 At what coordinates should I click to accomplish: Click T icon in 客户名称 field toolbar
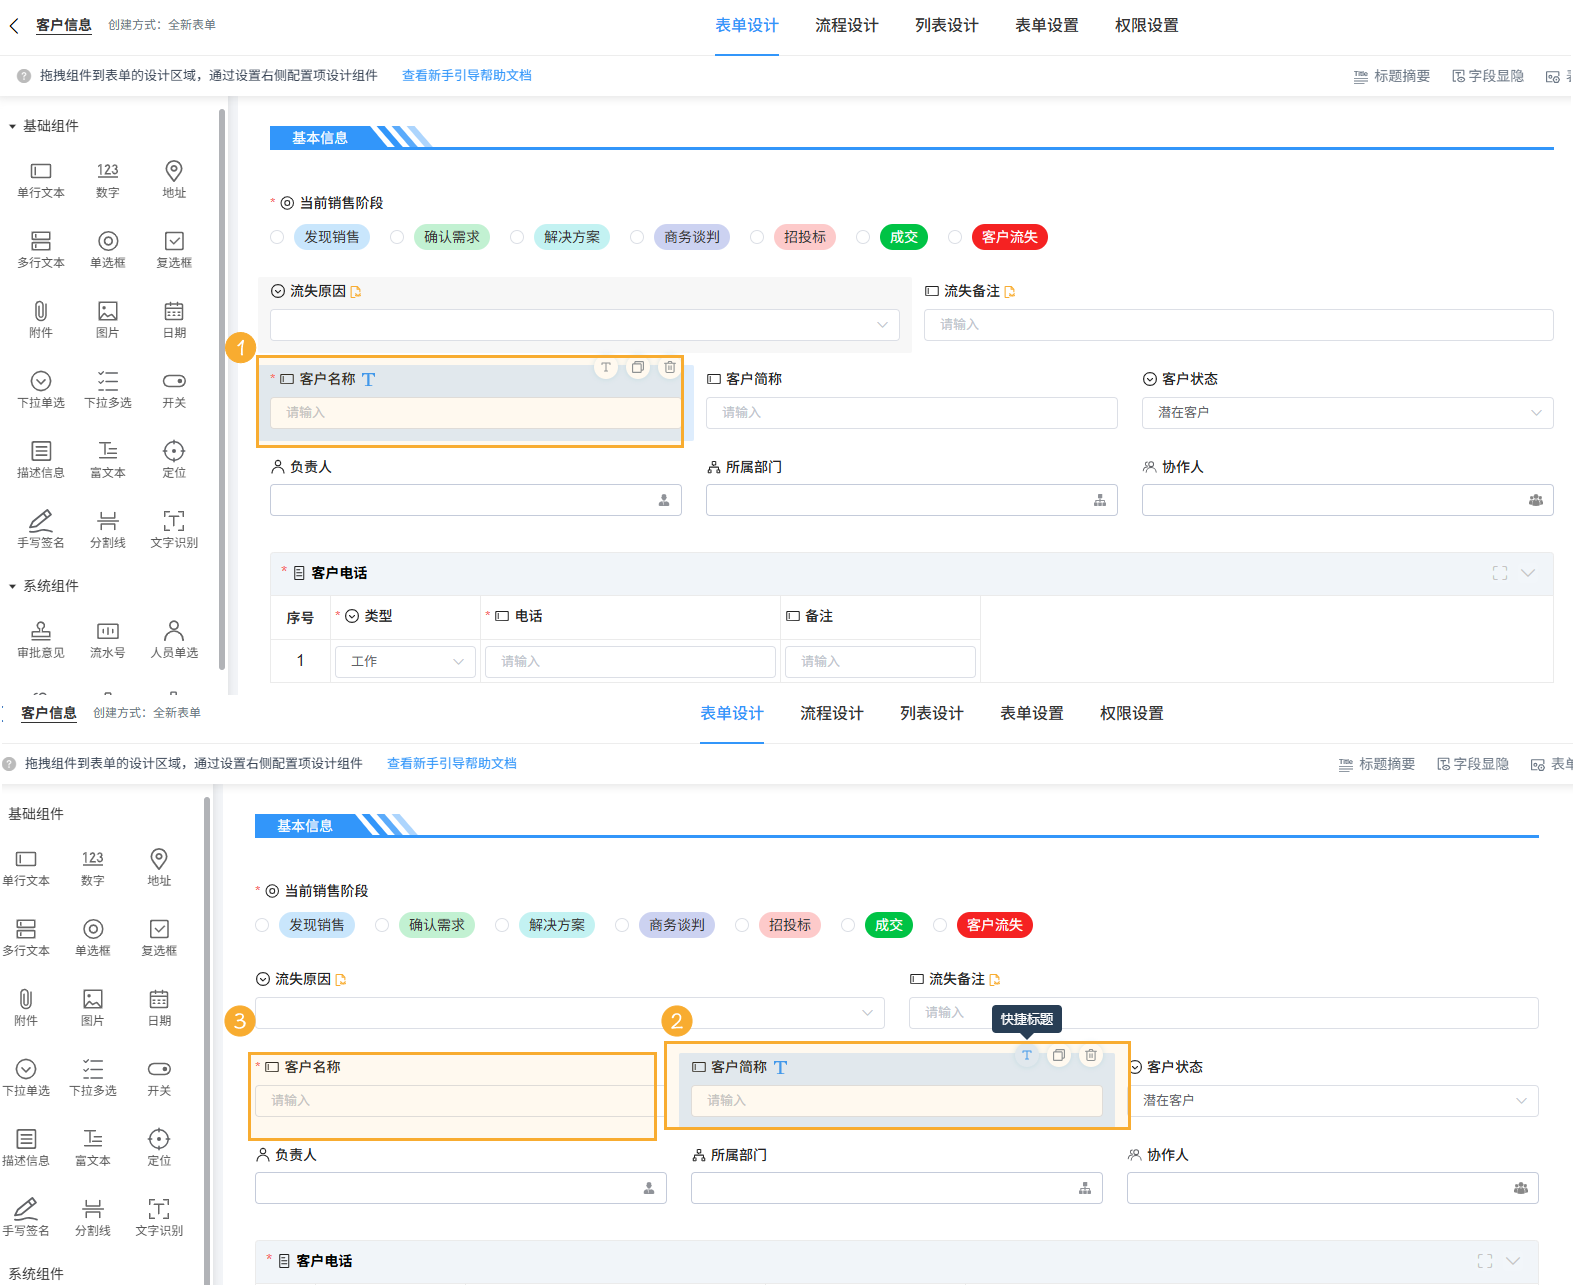606,368
